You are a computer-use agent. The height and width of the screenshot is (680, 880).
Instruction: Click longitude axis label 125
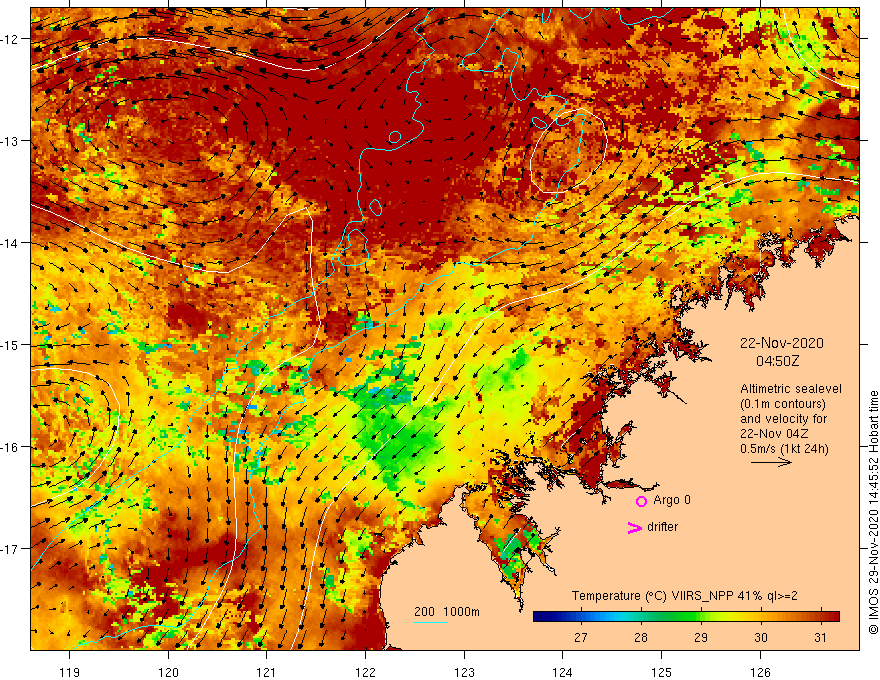[x=661, y=672]
